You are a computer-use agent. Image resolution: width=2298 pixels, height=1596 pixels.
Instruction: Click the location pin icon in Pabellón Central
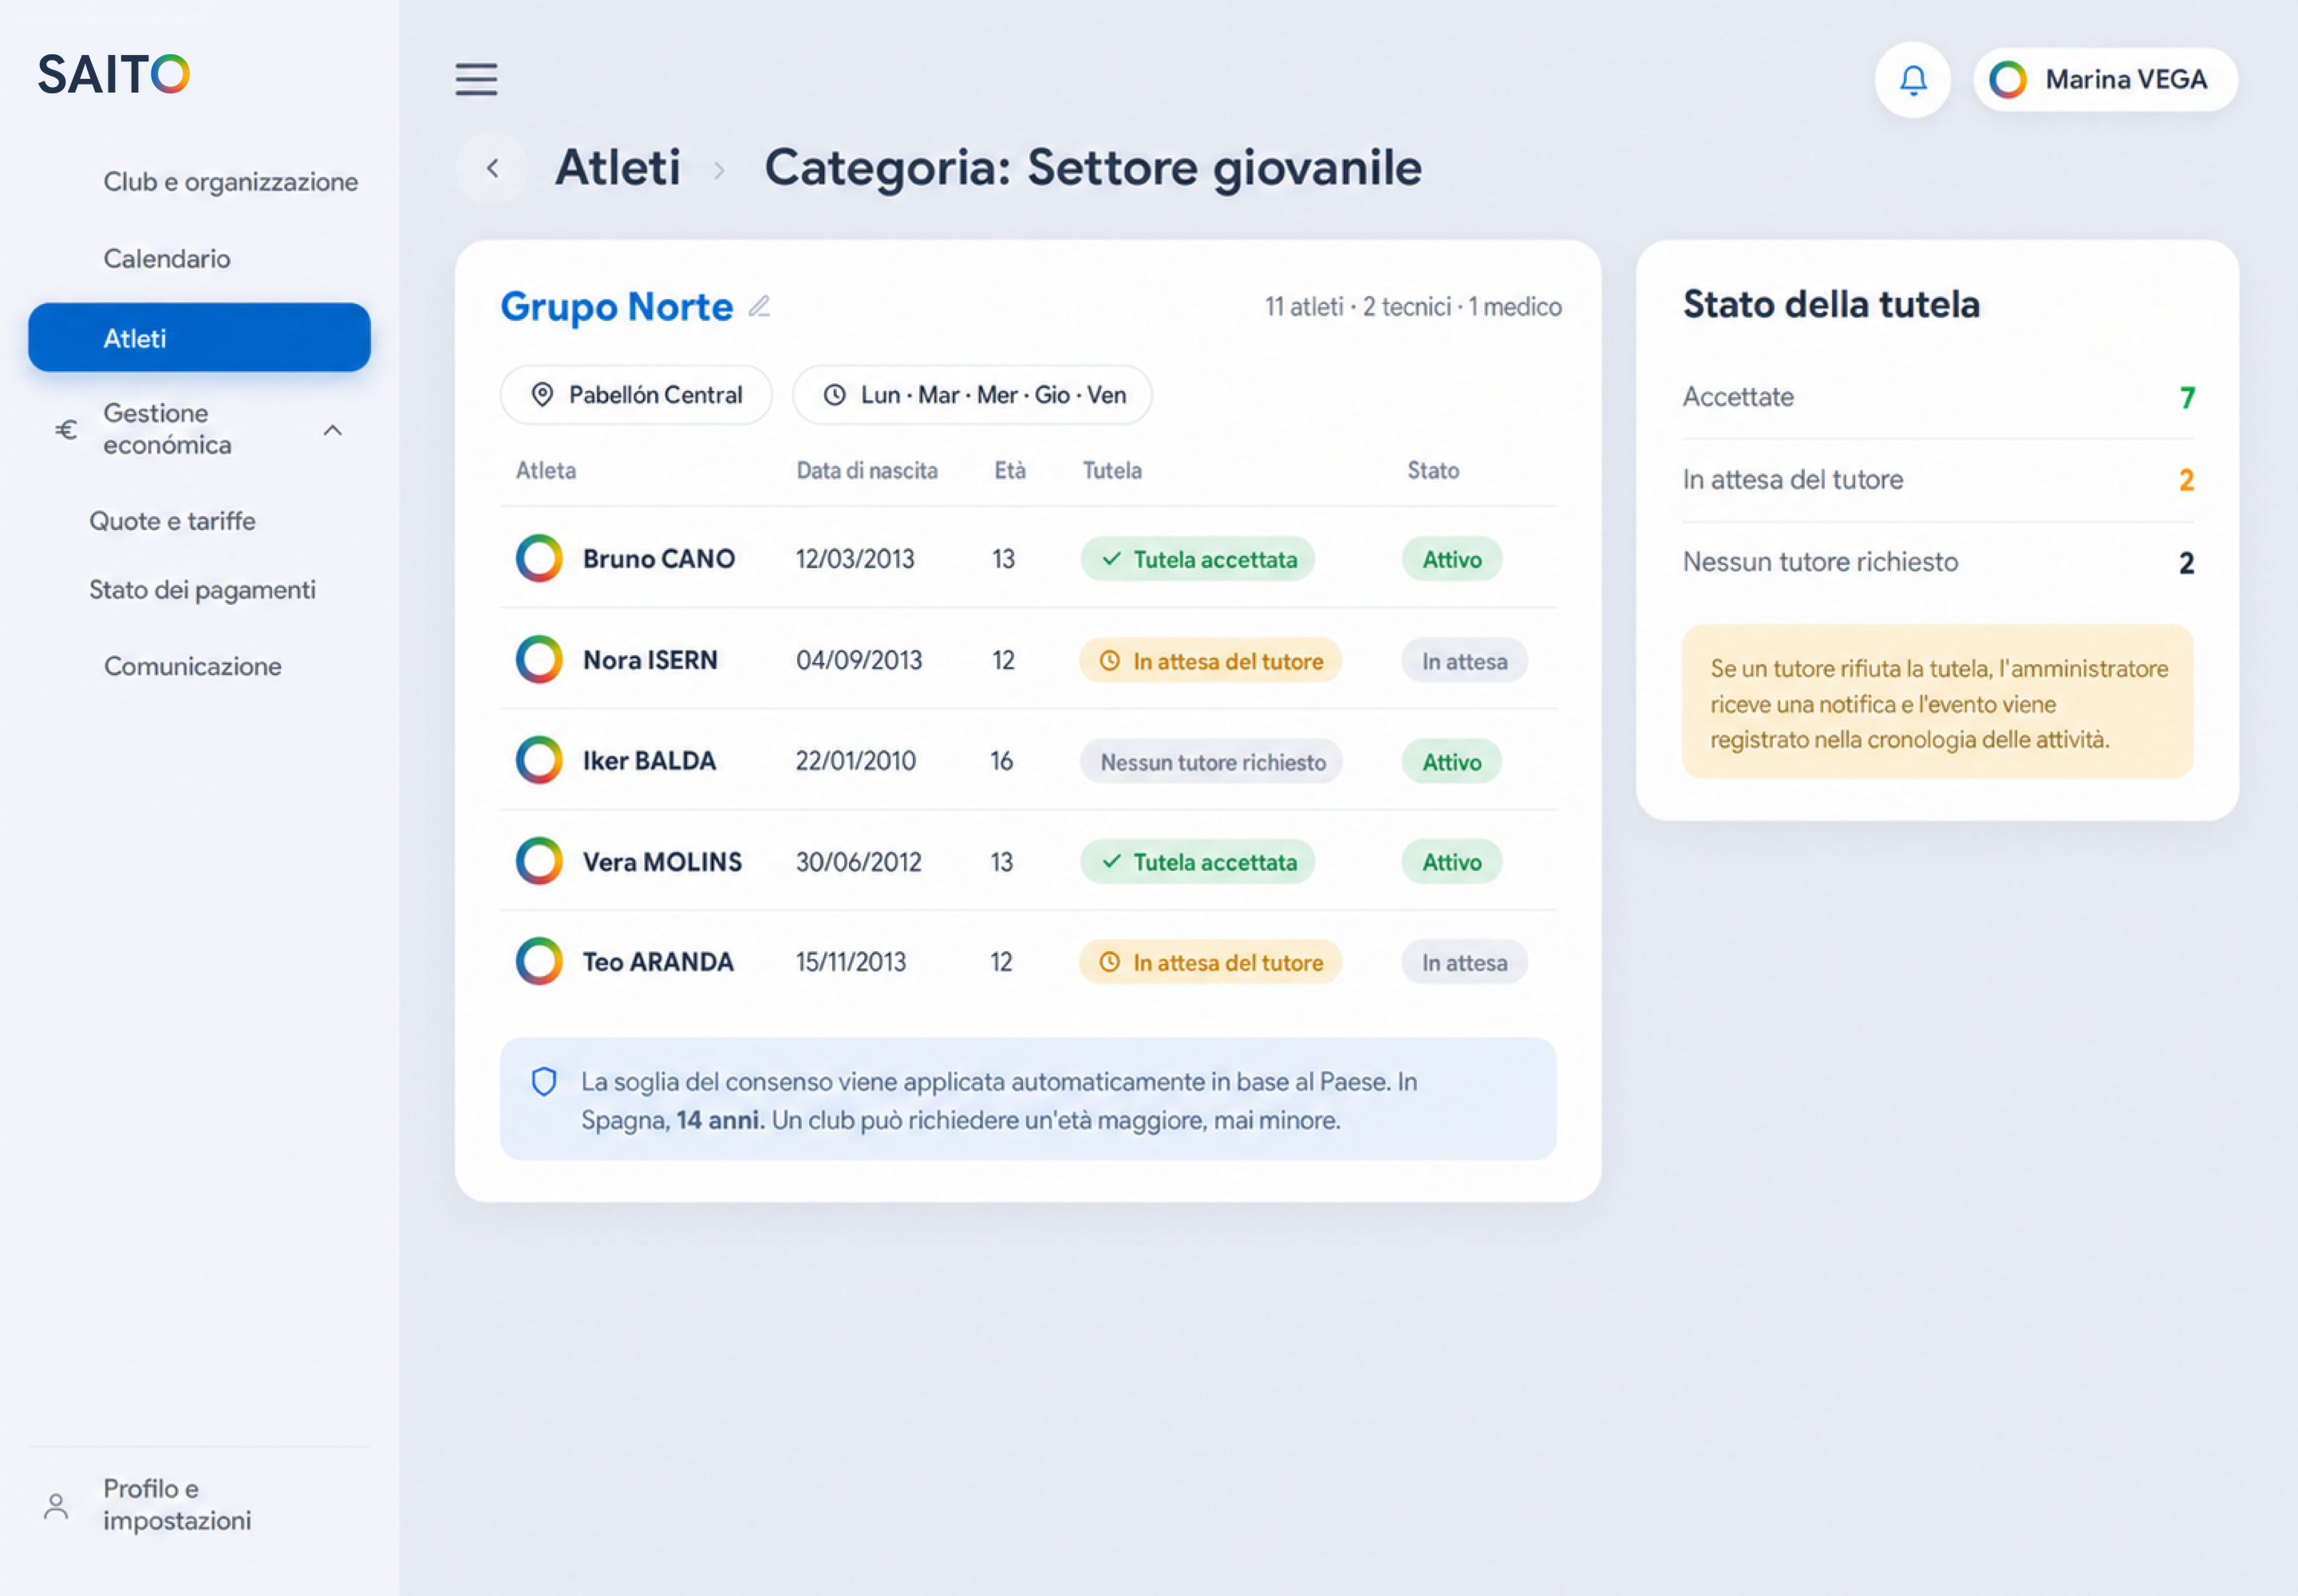pyautogui.click(x=542, y=395)
